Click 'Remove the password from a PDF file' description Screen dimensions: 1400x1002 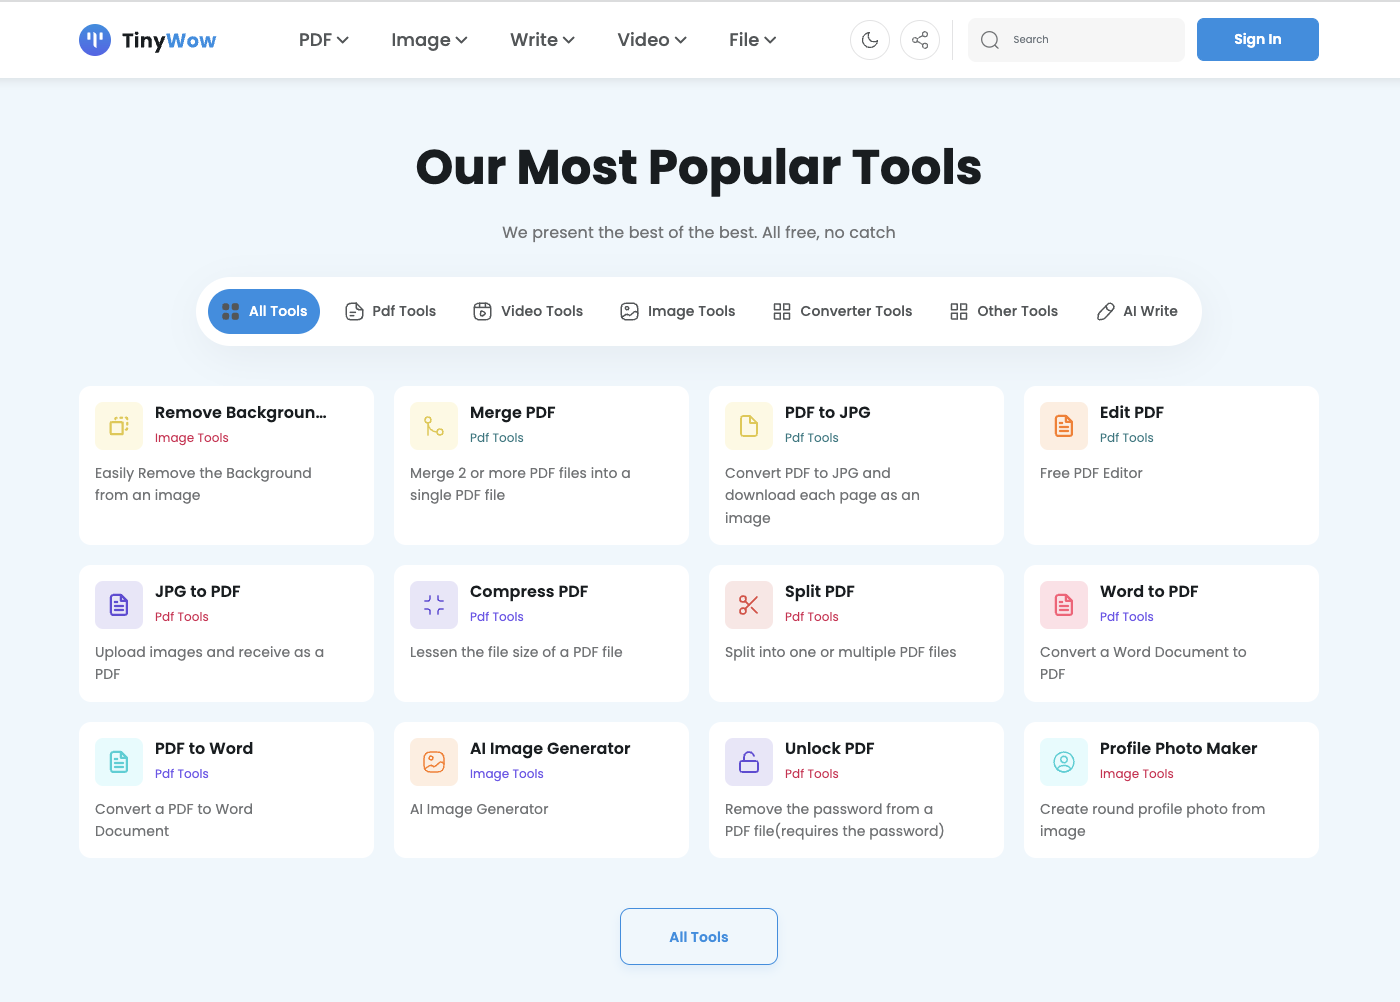(x=835, y=820)
